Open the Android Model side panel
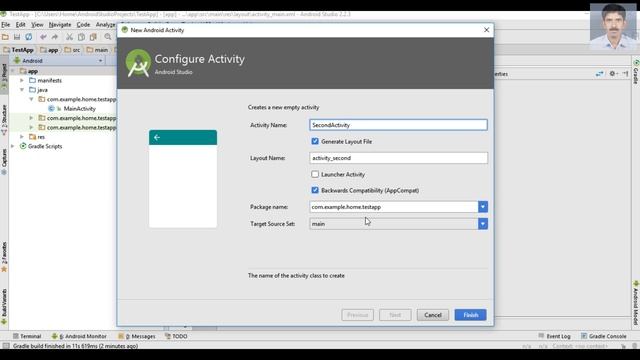640x360 pixels. point(636,303)
